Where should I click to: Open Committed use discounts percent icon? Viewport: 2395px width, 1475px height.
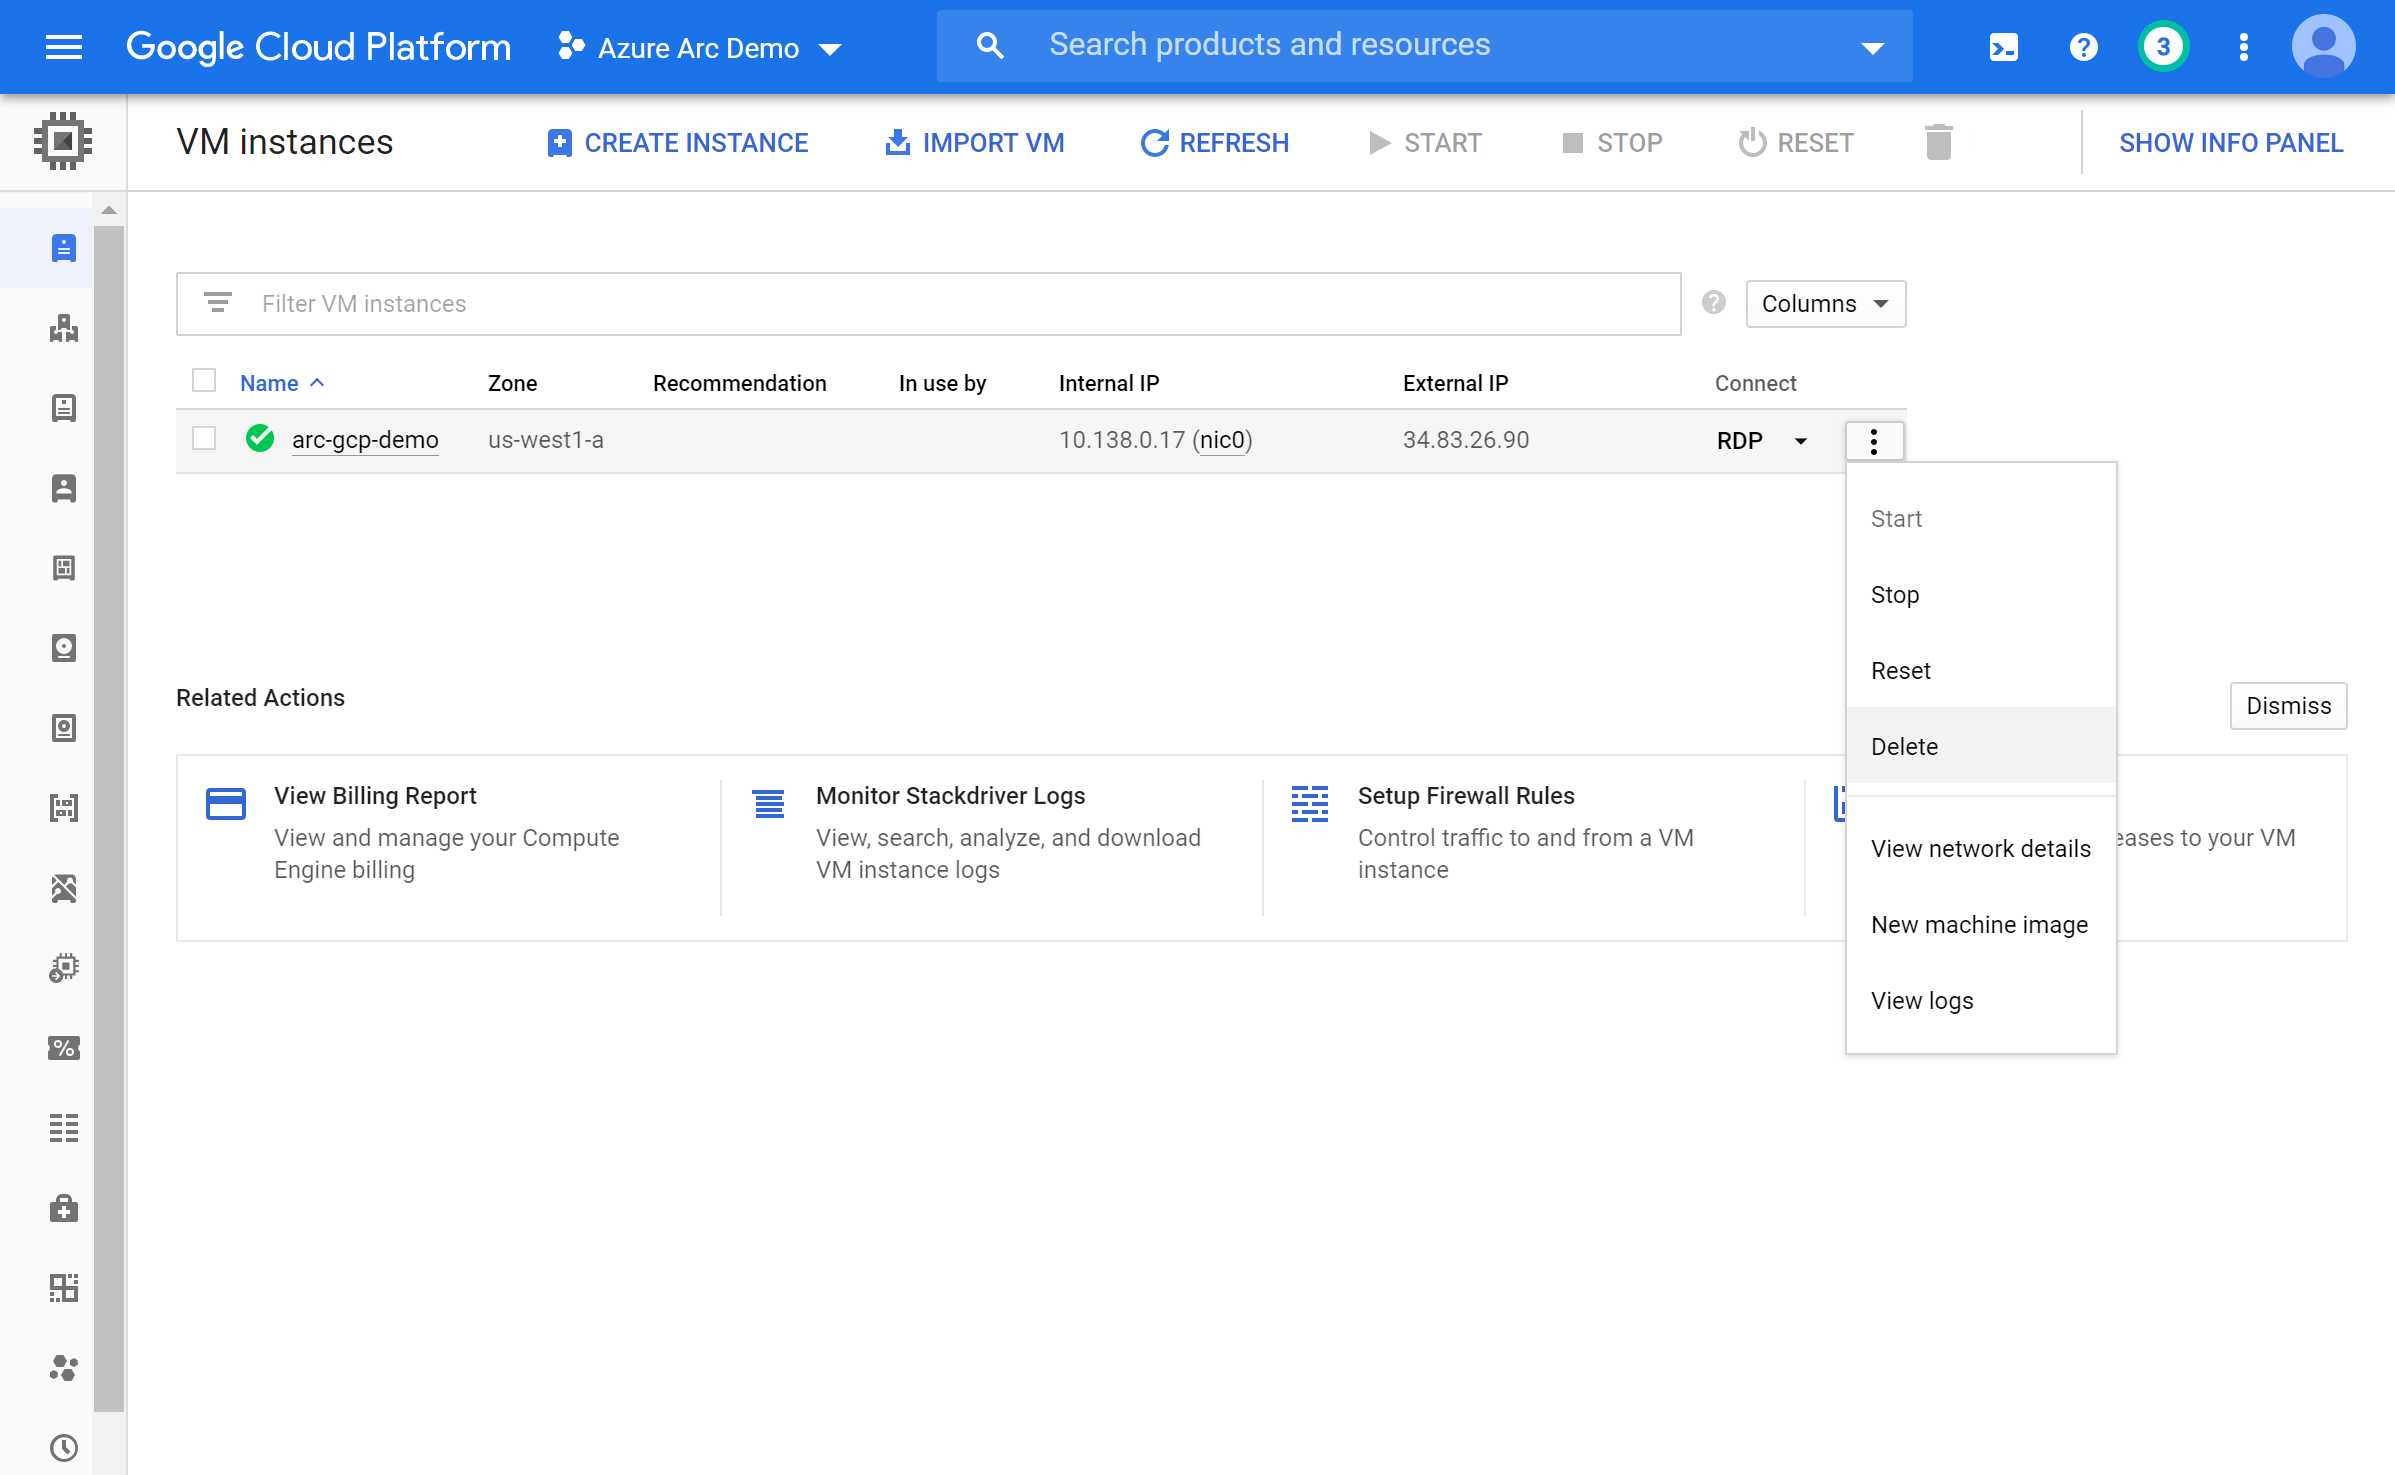(x=64, y=1048)
